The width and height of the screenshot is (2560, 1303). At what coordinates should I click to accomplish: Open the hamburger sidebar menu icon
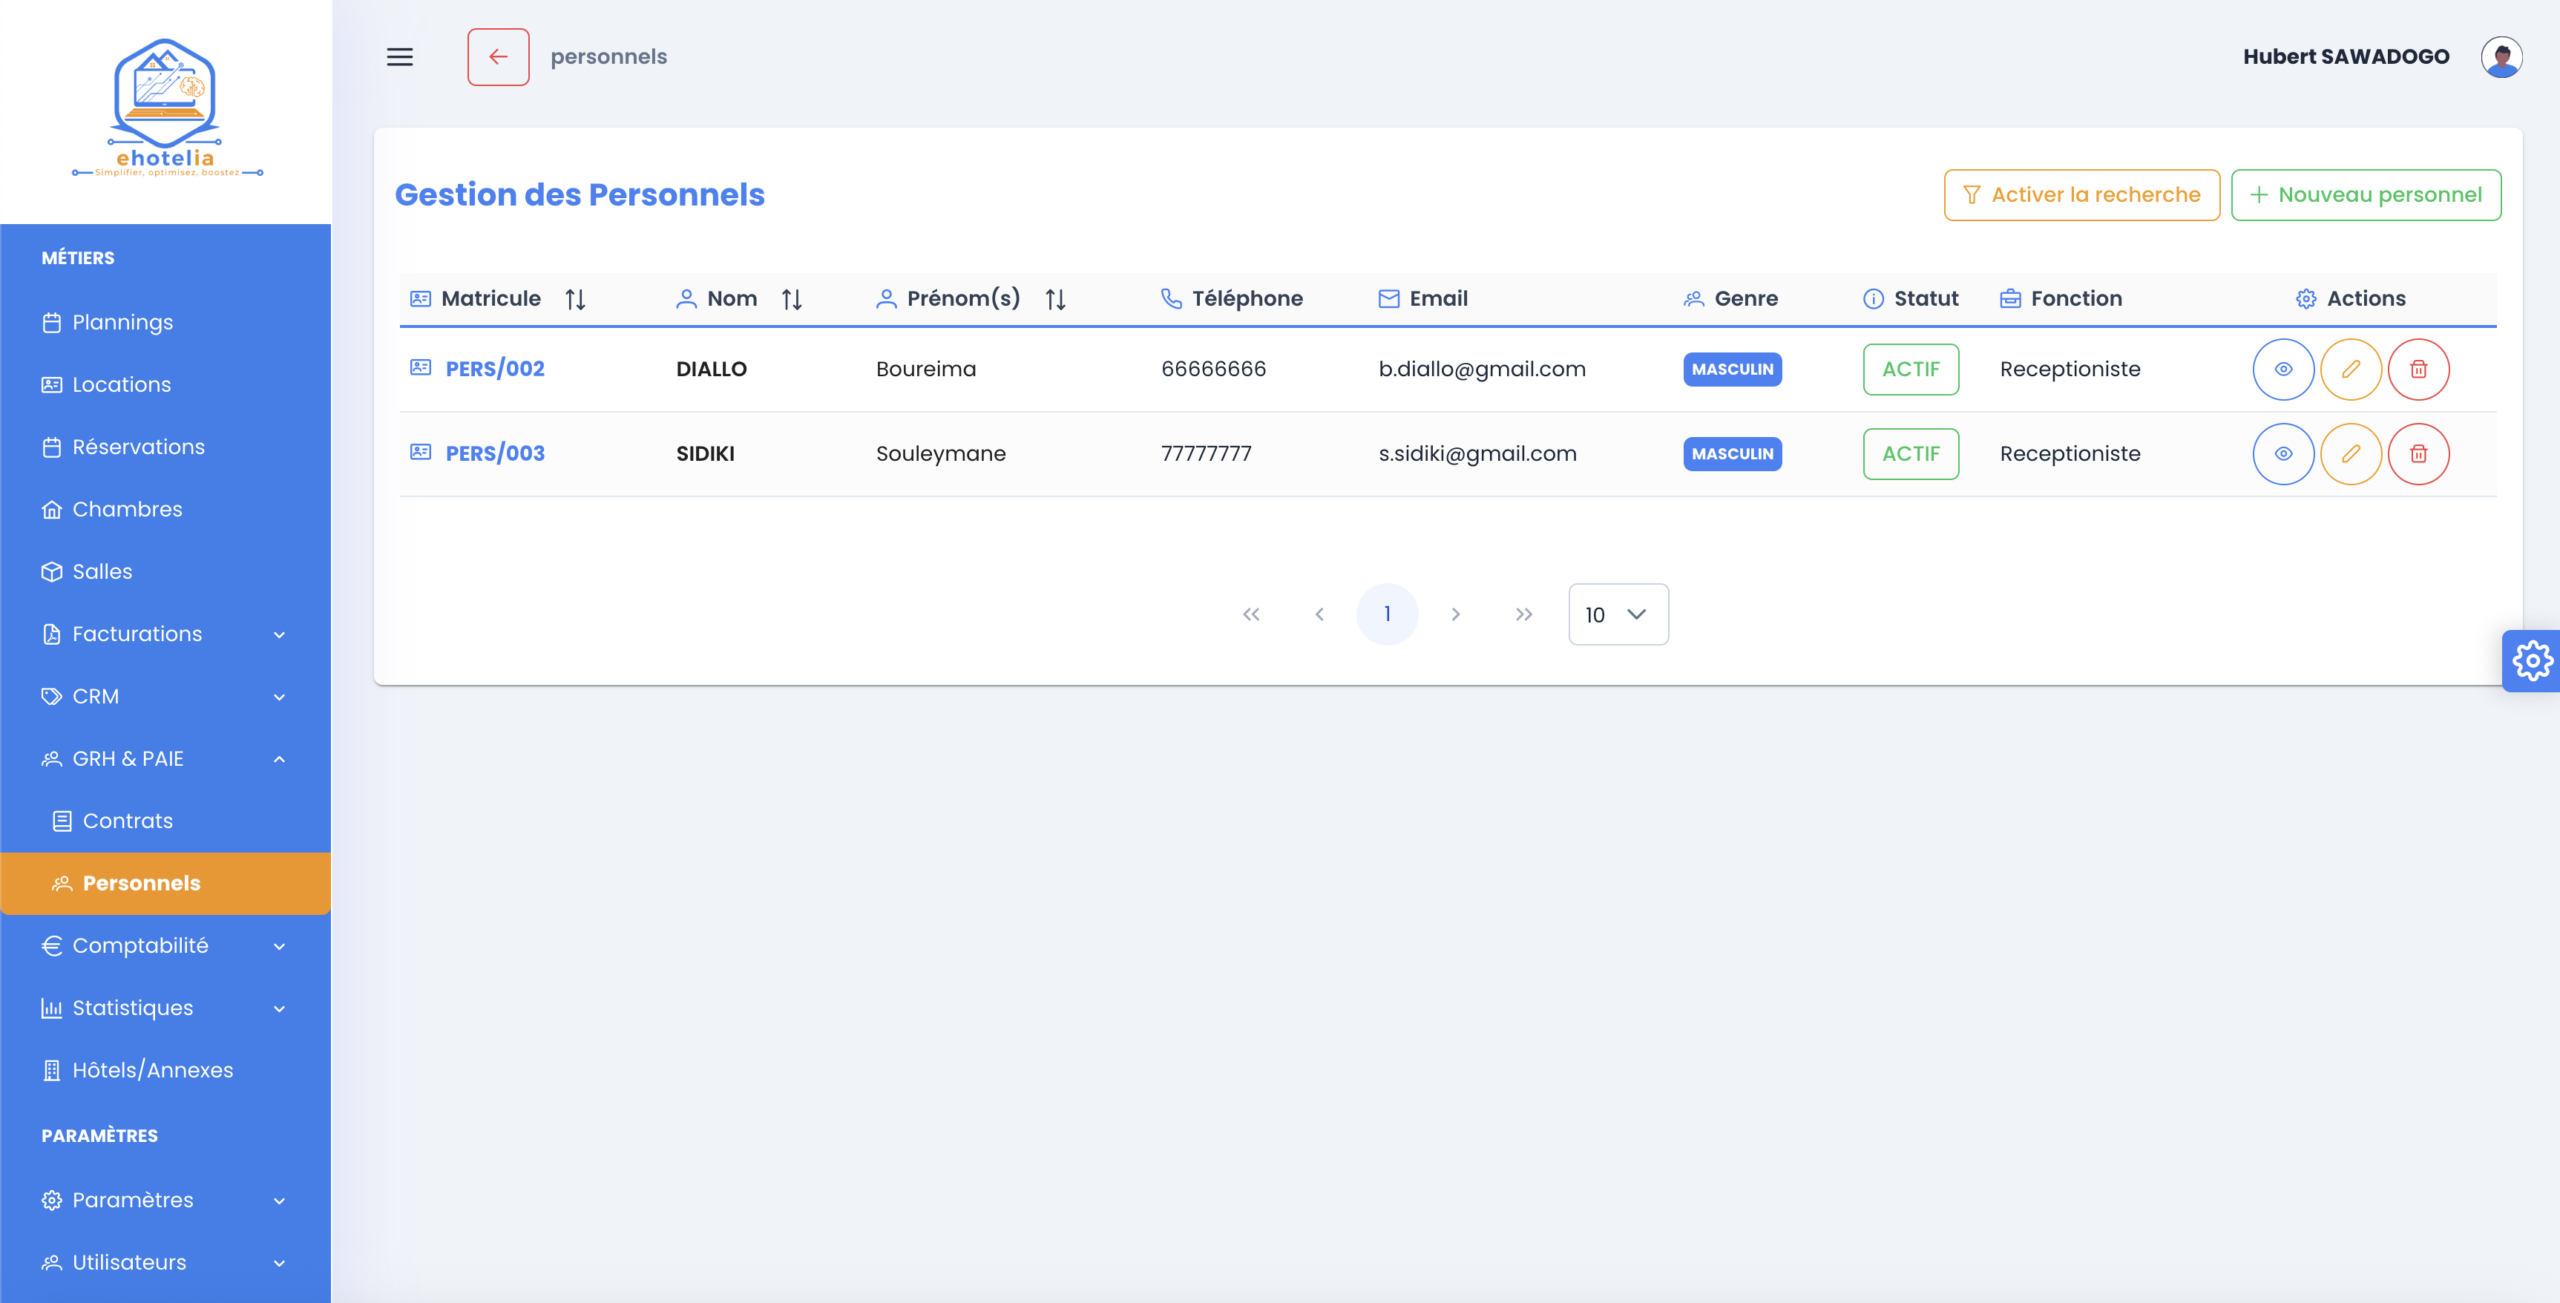pos(400,57)
